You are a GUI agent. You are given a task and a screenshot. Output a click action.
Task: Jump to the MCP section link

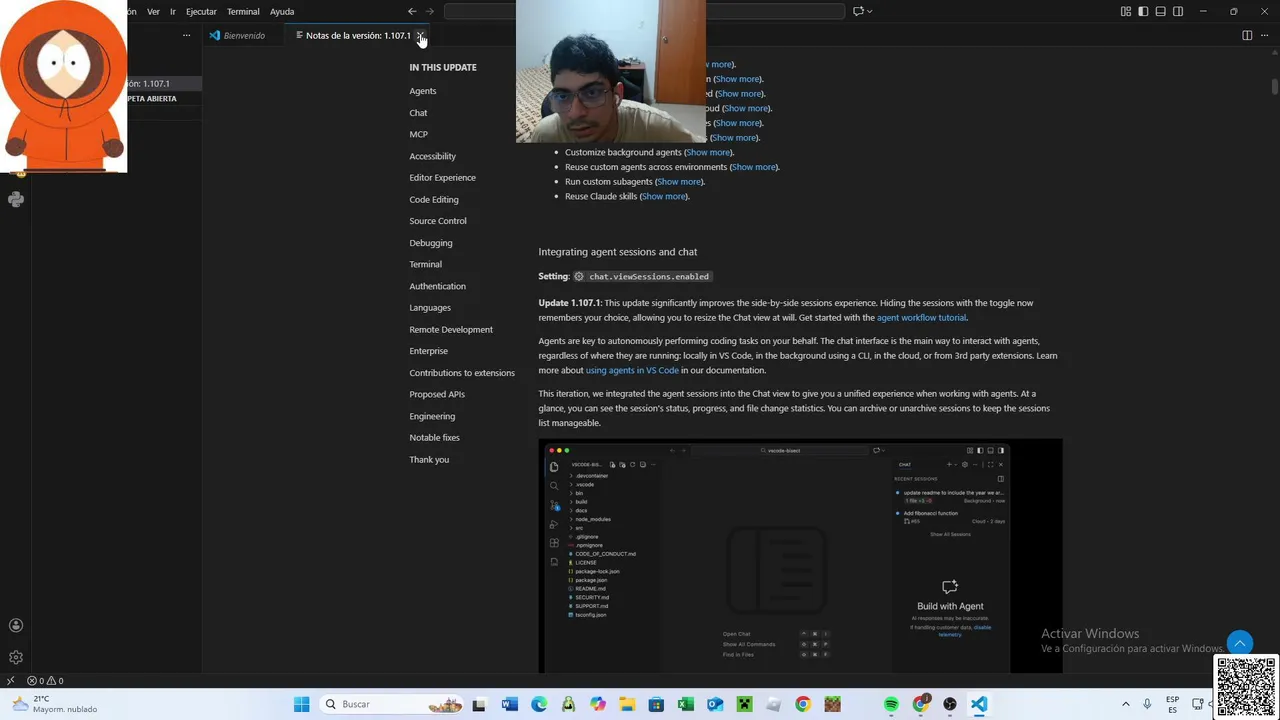pyautogui.click(x=418, y=134)
